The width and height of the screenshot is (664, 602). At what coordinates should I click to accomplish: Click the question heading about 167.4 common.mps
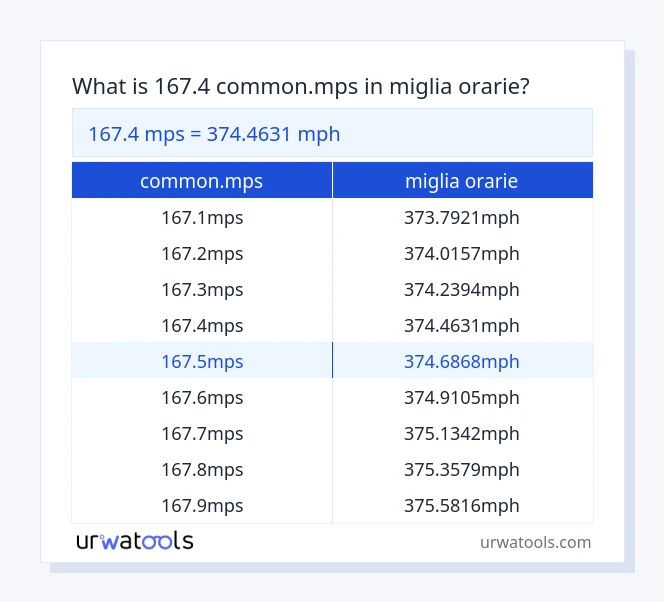point(301,87)
